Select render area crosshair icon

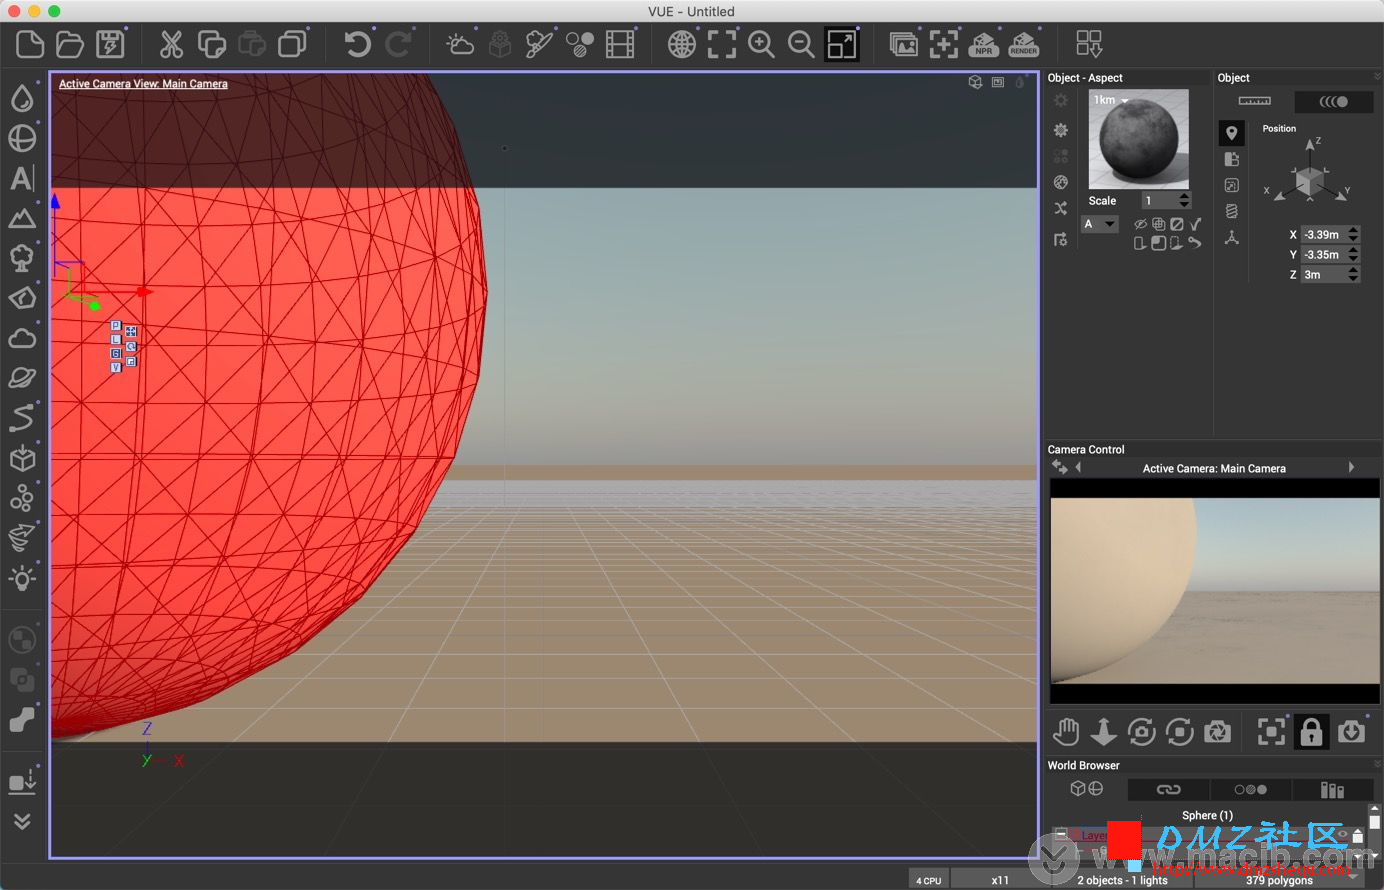click(x=943, y=44)
